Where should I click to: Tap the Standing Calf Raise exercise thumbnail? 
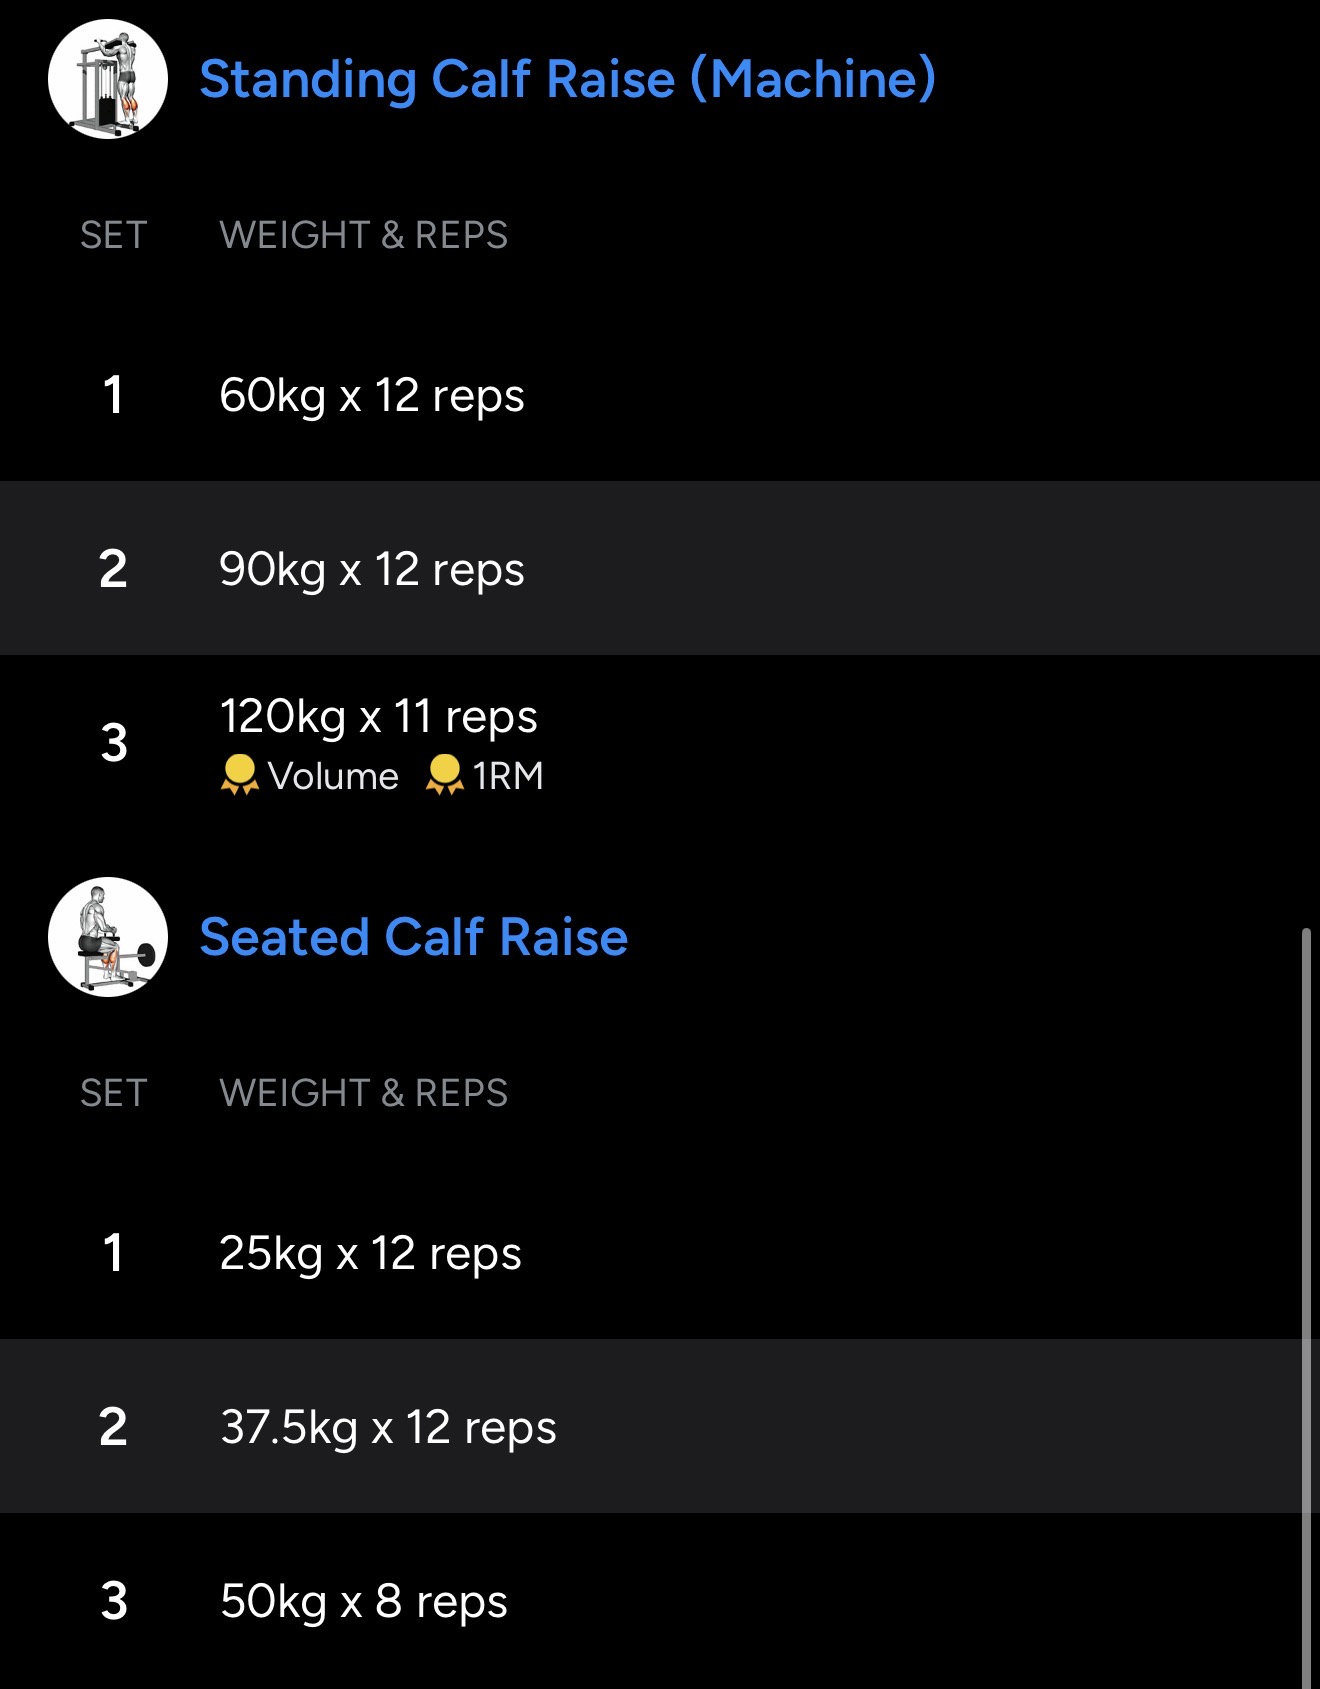[108, 79]
